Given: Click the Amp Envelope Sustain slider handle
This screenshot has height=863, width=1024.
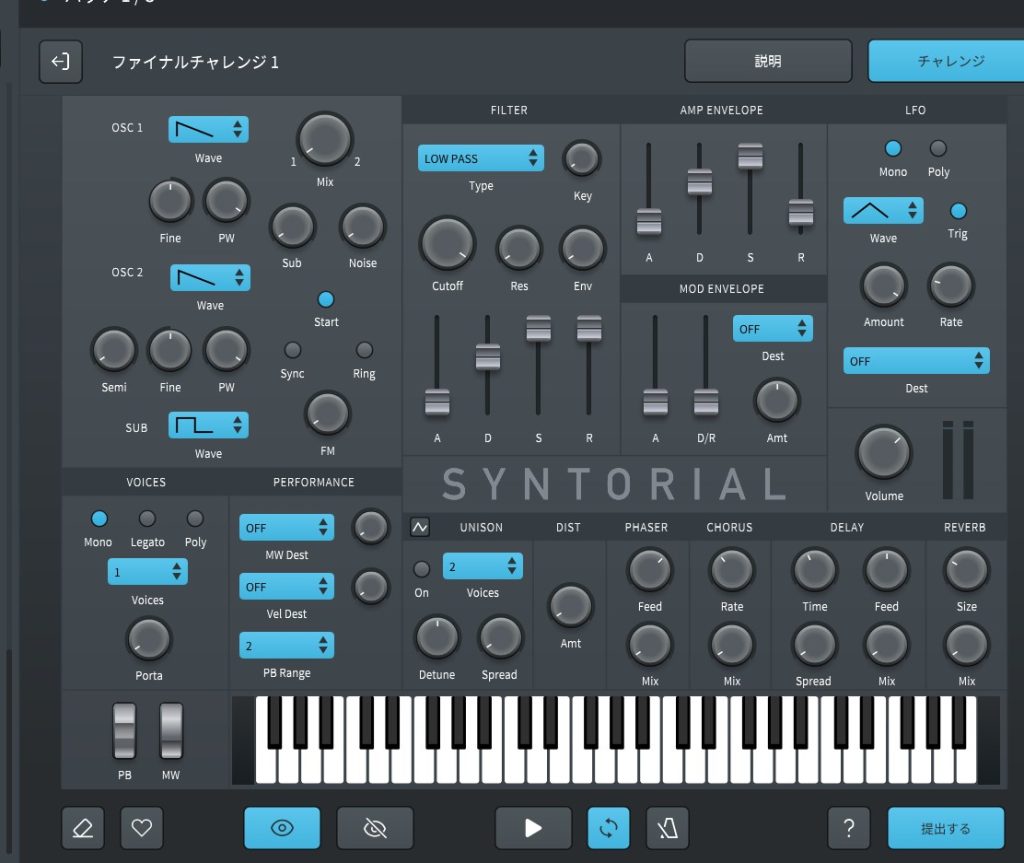Looking at the screenshot, I should [x=750, y=156].
